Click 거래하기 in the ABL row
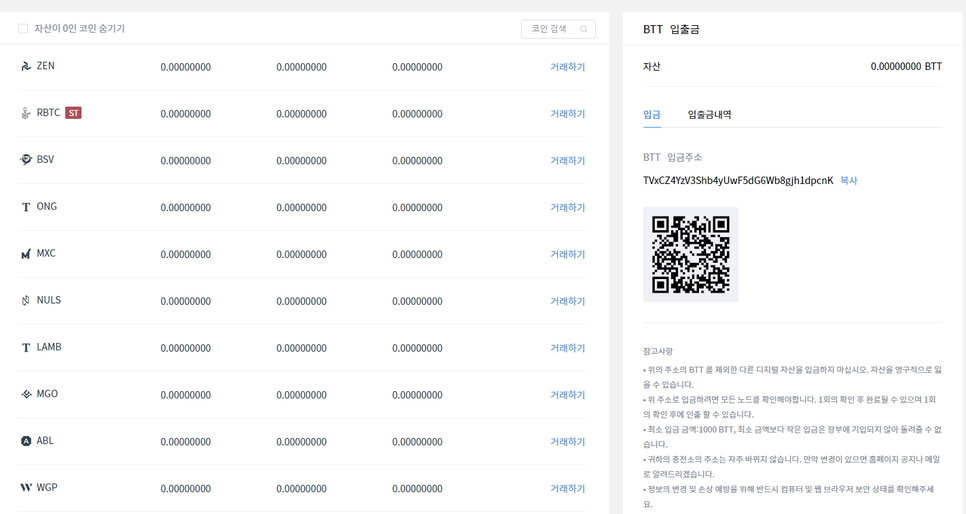The height and width of the screenshot is (514, 966). tap(567, 441)
